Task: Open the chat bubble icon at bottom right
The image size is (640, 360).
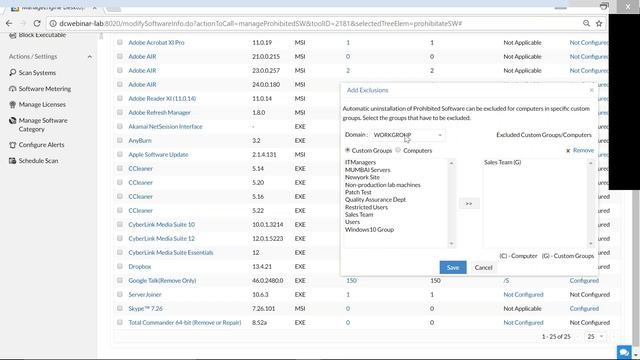Action: point(624,352)
